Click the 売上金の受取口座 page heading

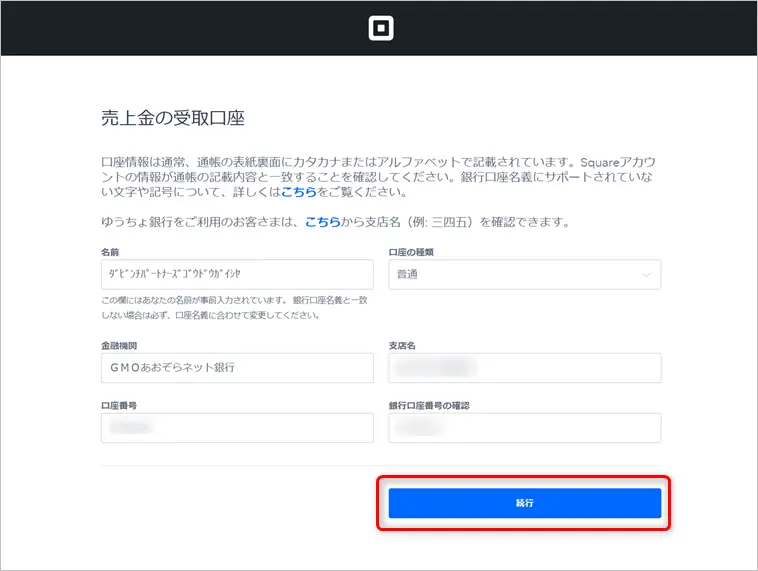[x=173, y=118]
